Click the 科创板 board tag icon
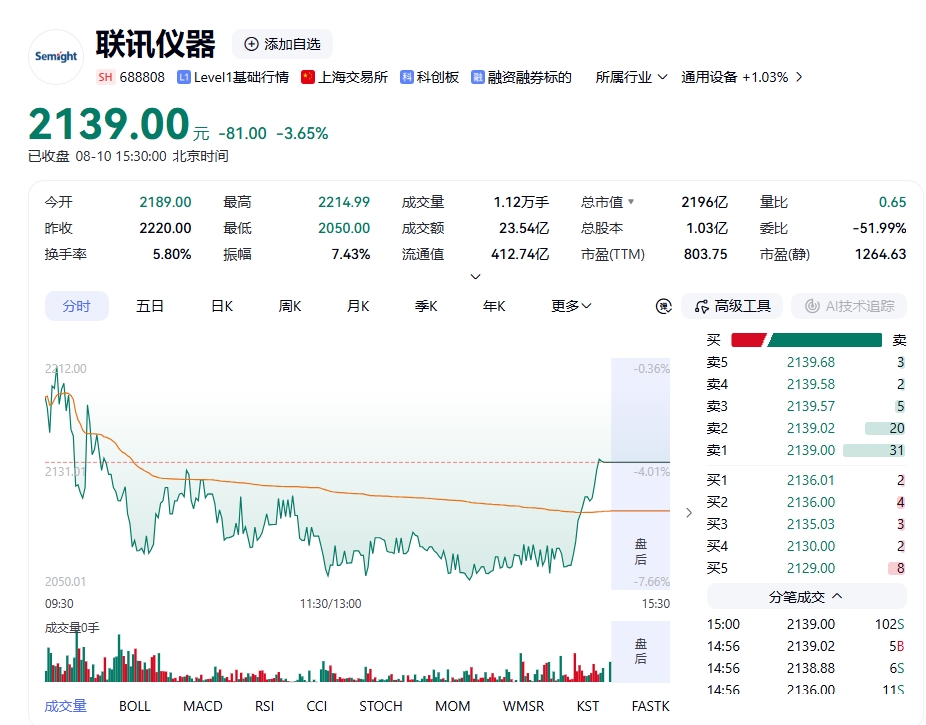The image size is (926, 725). click(x=406, y=77)
